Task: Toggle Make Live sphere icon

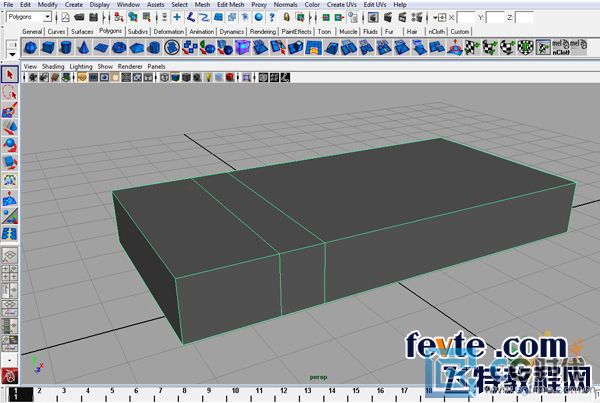Action: (x=259, y=17)
